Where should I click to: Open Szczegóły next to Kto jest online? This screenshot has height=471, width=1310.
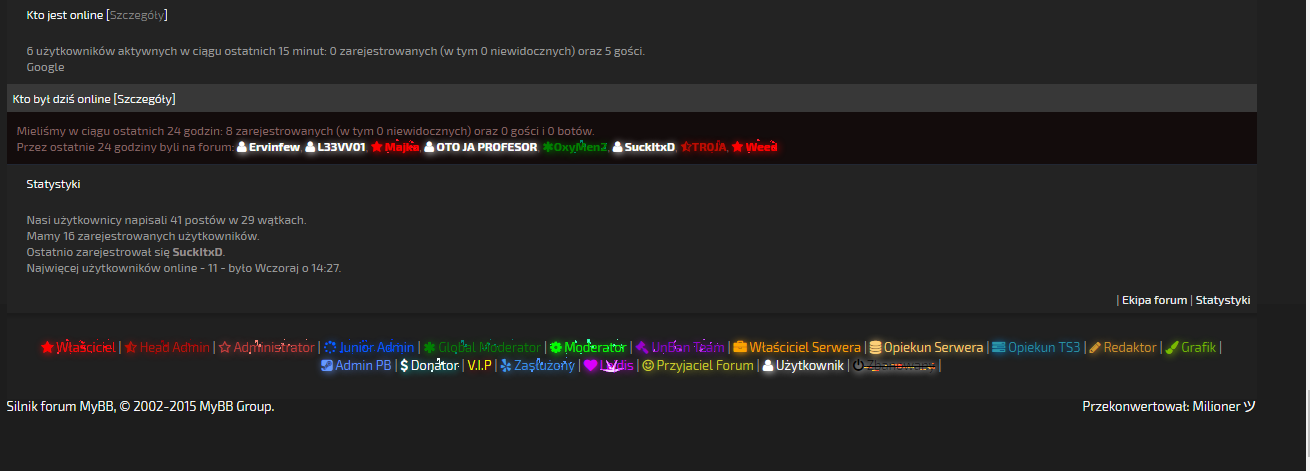137,15
